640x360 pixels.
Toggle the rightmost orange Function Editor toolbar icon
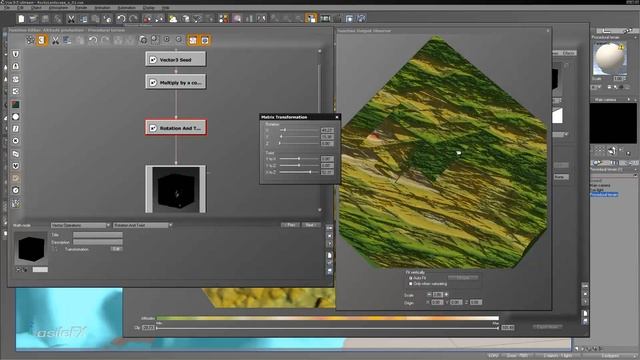(205, 40)
